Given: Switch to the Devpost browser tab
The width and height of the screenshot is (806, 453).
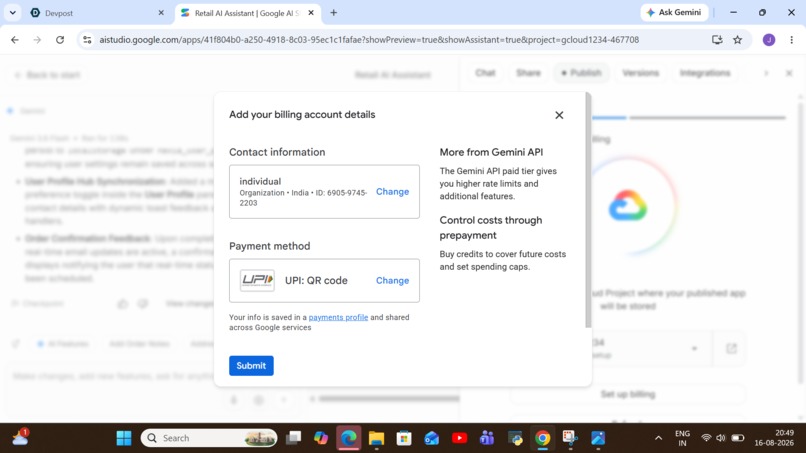Looking at the screenshot, I should 95,13.
